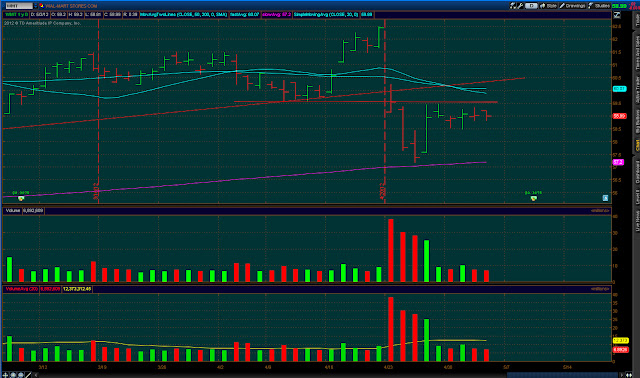640x378 pixels.
Task: Click the WMT 1 y D chart label
Action: tap(16, 15)
